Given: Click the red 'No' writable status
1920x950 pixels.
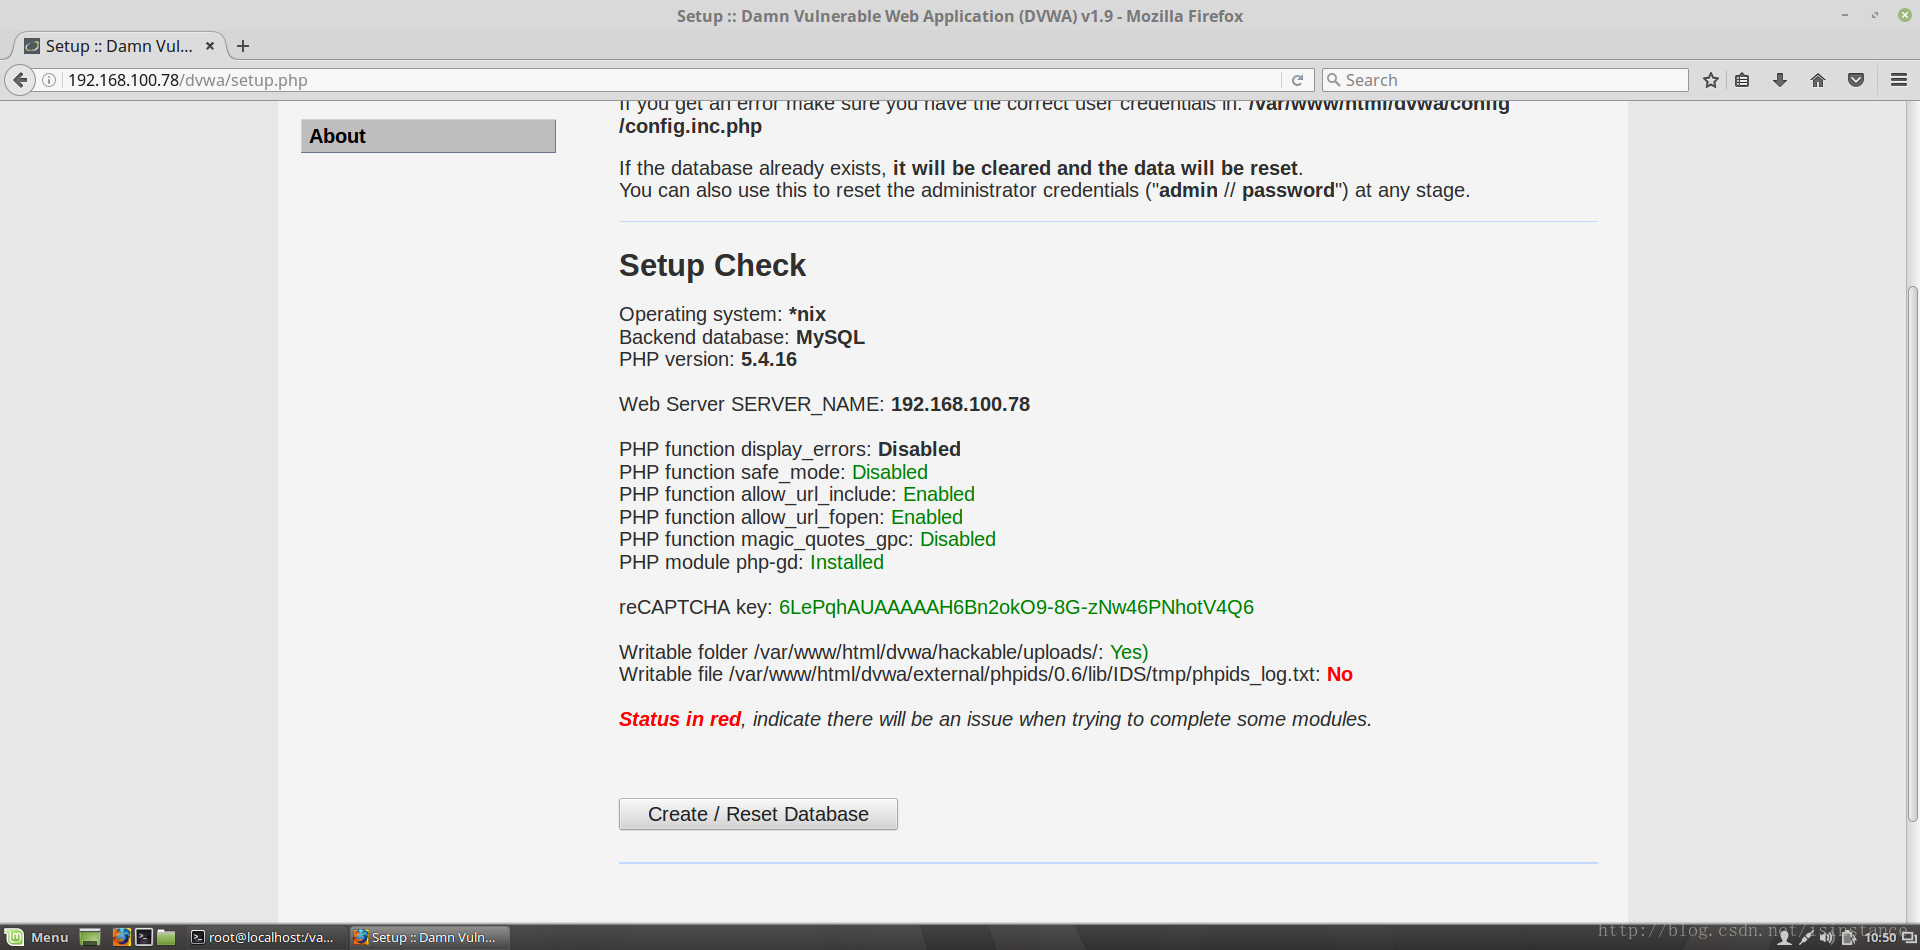Looking at the screenshot, I should [1340, 674].
